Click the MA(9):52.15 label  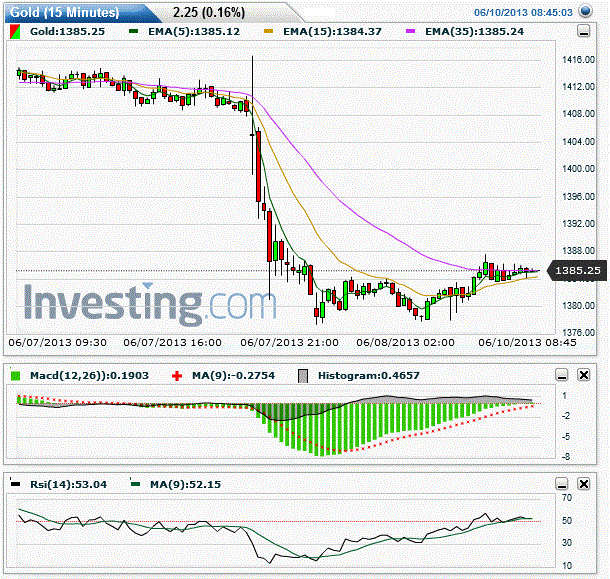click(x=185, y=484)
